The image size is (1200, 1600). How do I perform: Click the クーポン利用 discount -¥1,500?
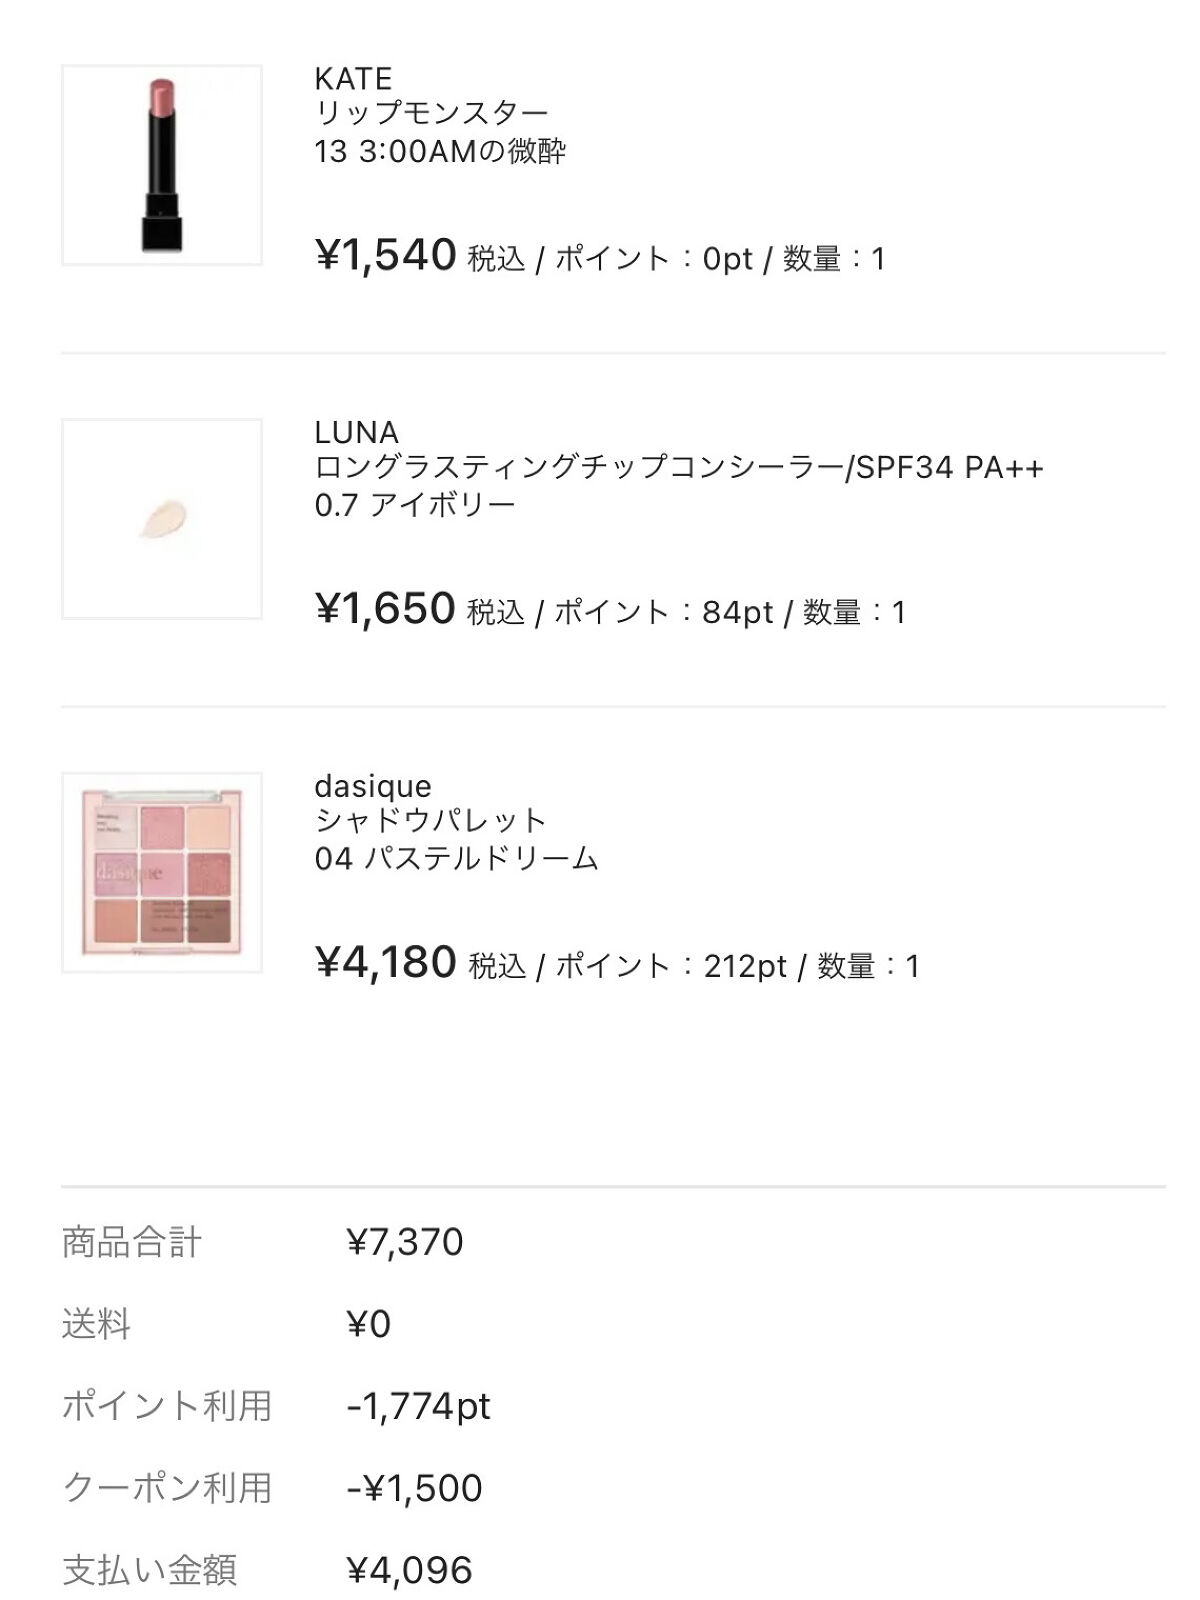pos(414,1489)
